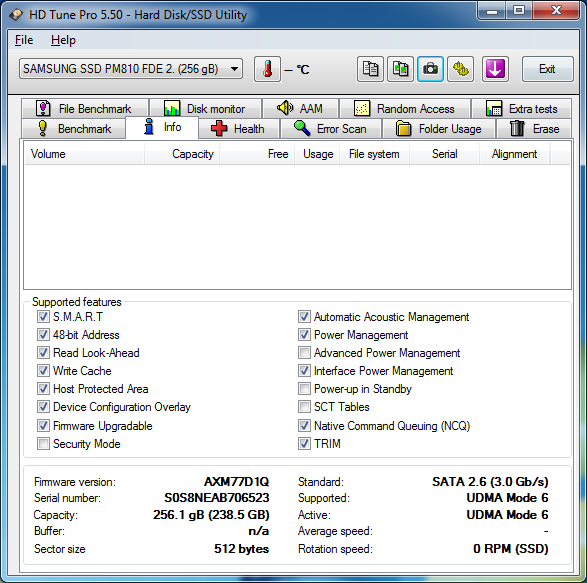Open the Help menu
This screenshot has width=587, height=583.
tap(63, 40)
